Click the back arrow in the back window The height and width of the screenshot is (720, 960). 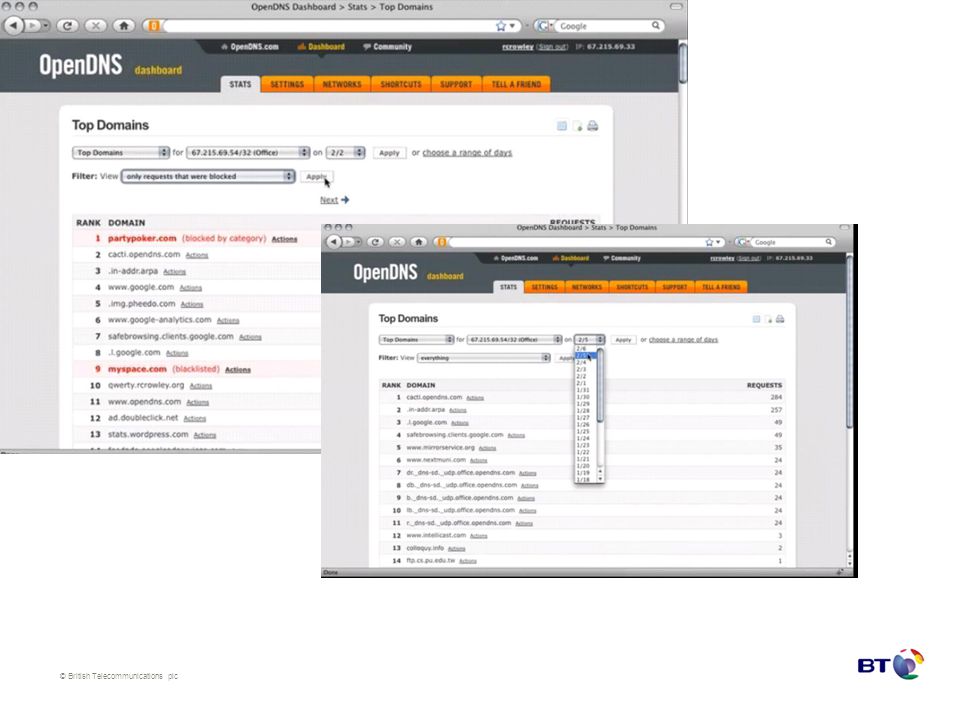tap(14, 26)
